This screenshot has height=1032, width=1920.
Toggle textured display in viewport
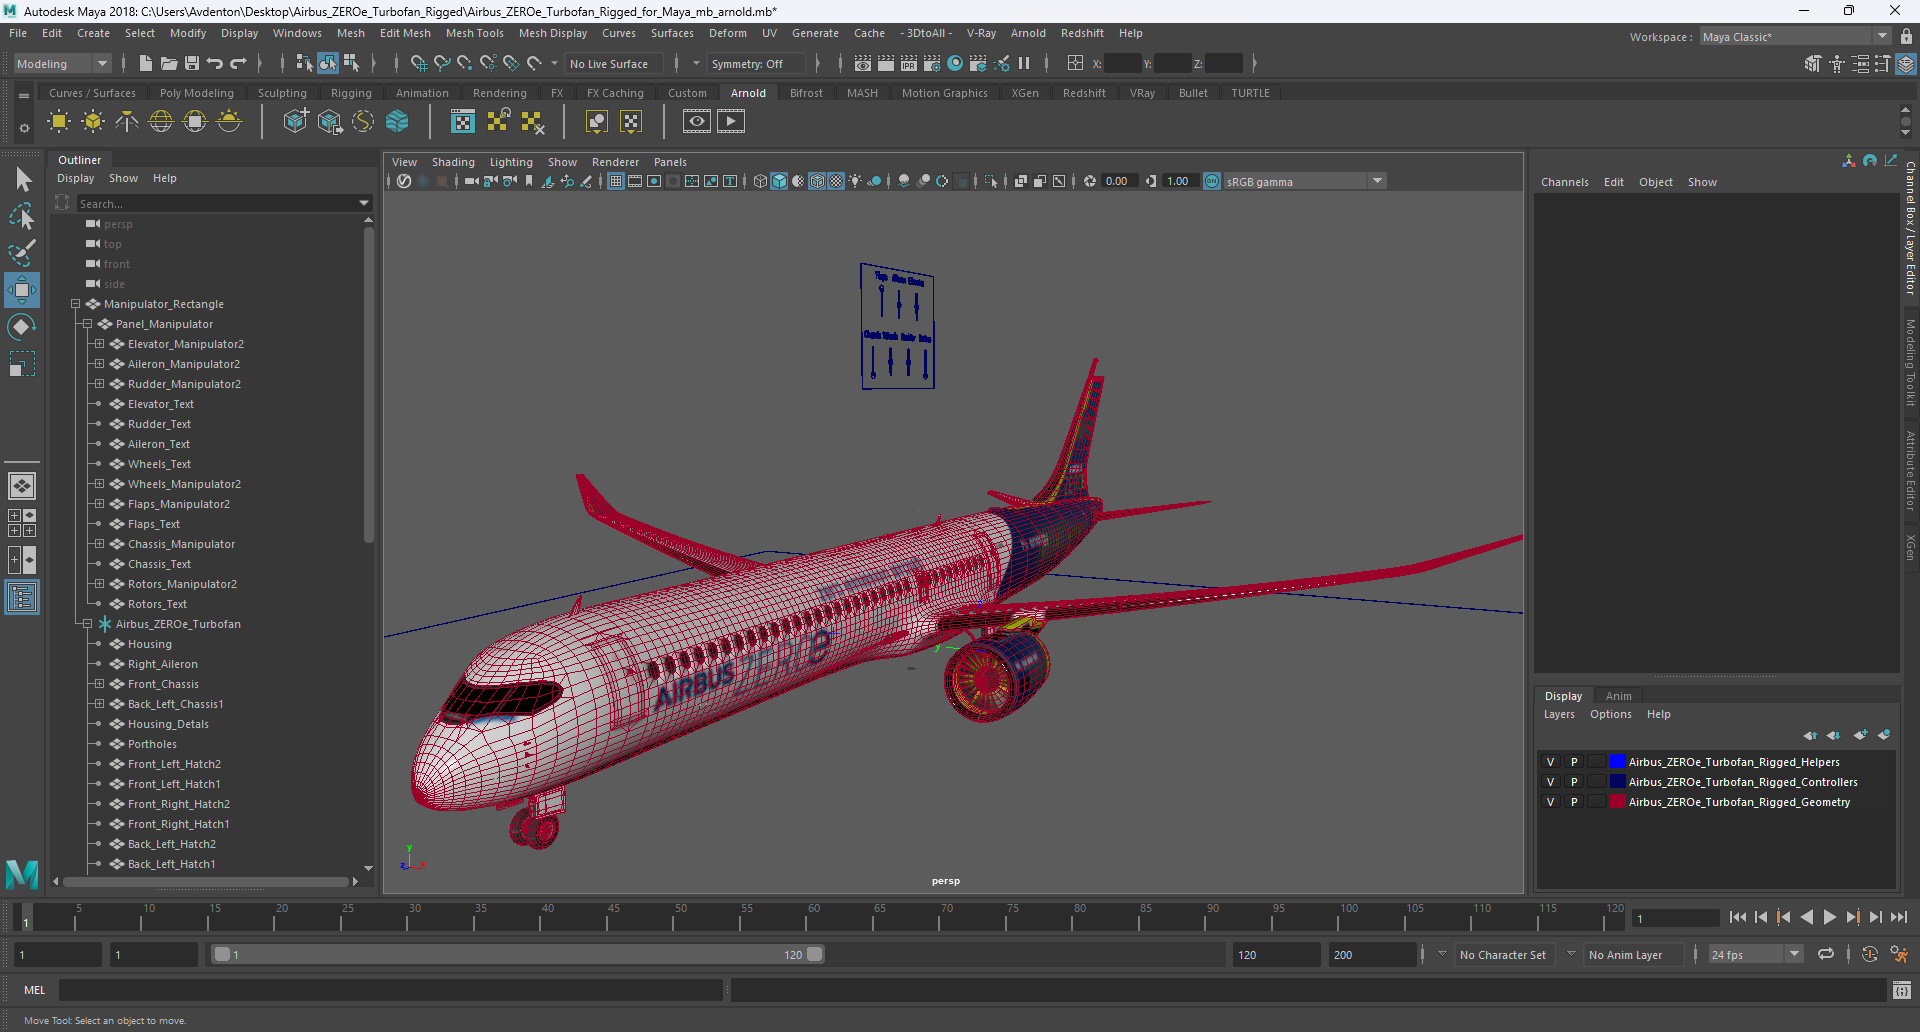tap(836, 181)
